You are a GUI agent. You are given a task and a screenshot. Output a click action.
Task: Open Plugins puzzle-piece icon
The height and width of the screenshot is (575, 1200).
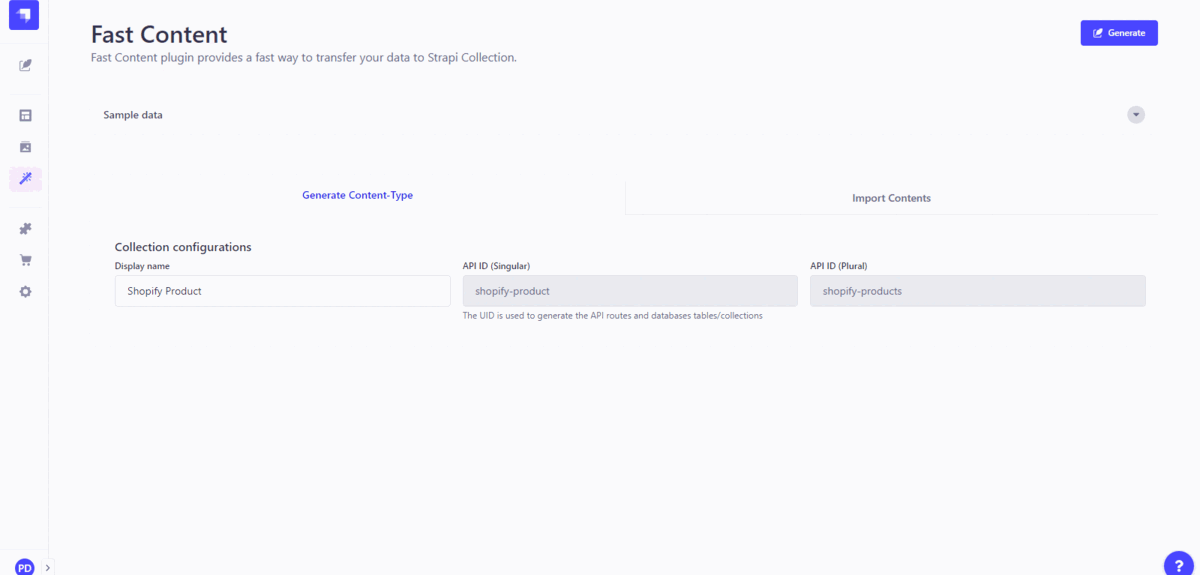tap(25, 229)
